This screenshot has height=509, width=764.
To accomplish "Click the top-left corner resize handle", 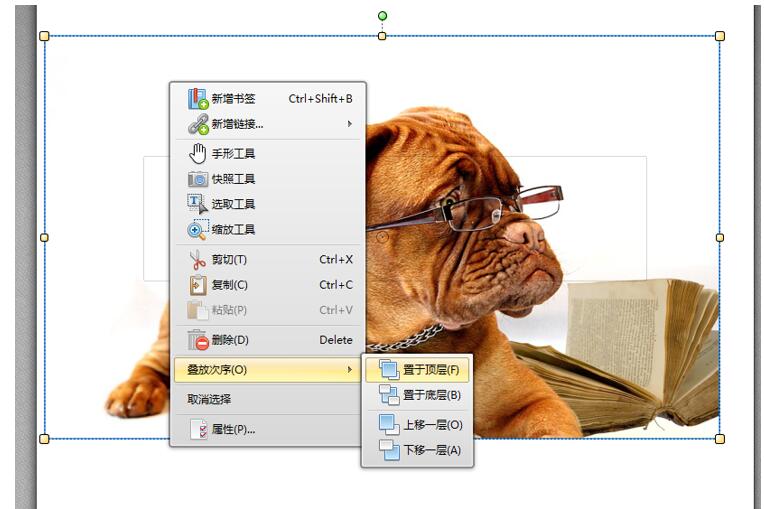I will click(44, 36).
